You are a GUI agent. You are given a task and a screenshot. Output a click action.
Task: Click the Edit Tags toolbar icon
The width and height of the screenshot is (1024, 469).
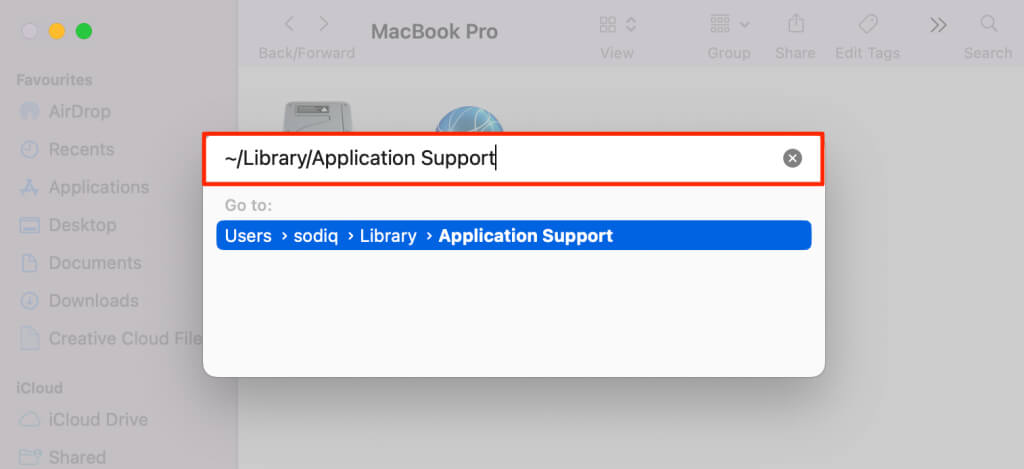coord(867,25)
